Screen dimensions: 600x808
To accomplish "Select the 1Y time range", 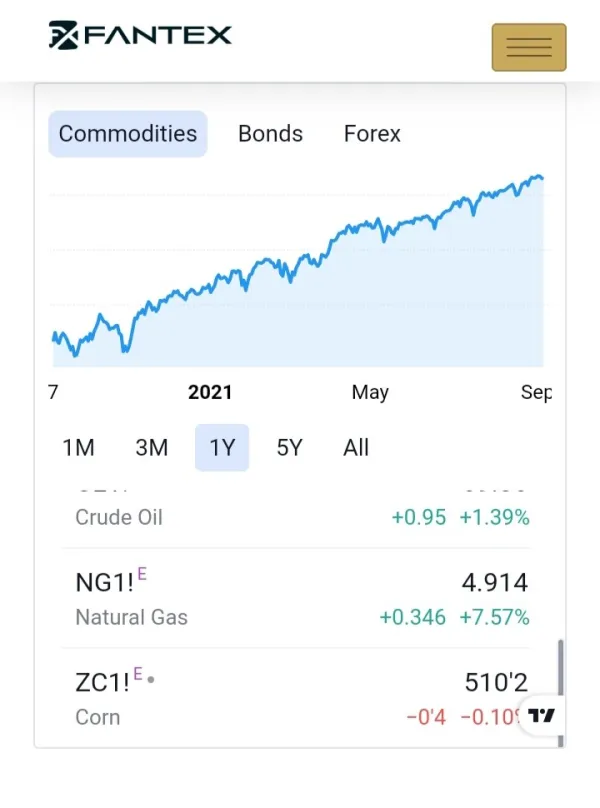I will coord(222,448).
